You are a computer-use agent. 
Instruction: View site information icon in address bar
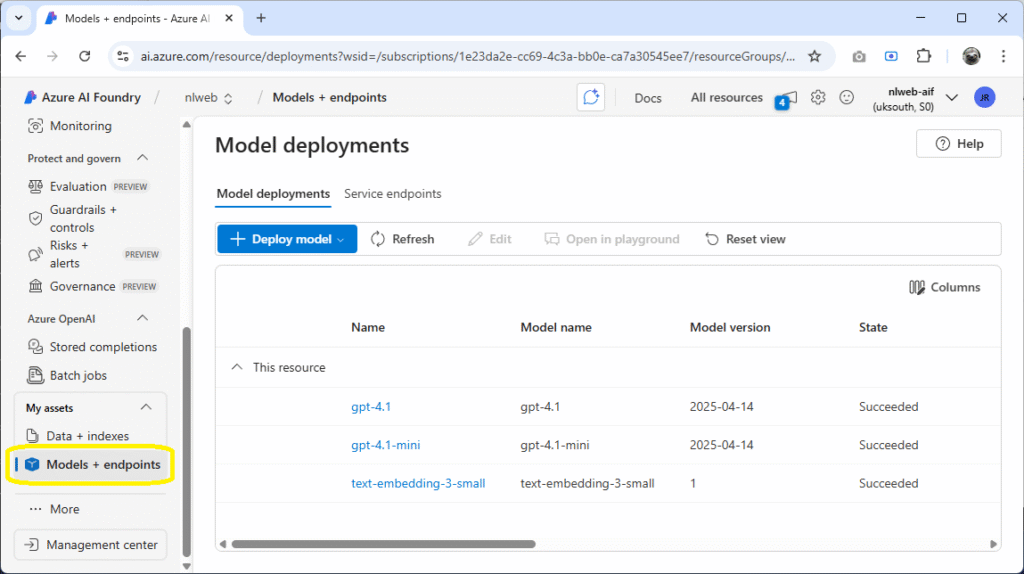tap(123, 56)
